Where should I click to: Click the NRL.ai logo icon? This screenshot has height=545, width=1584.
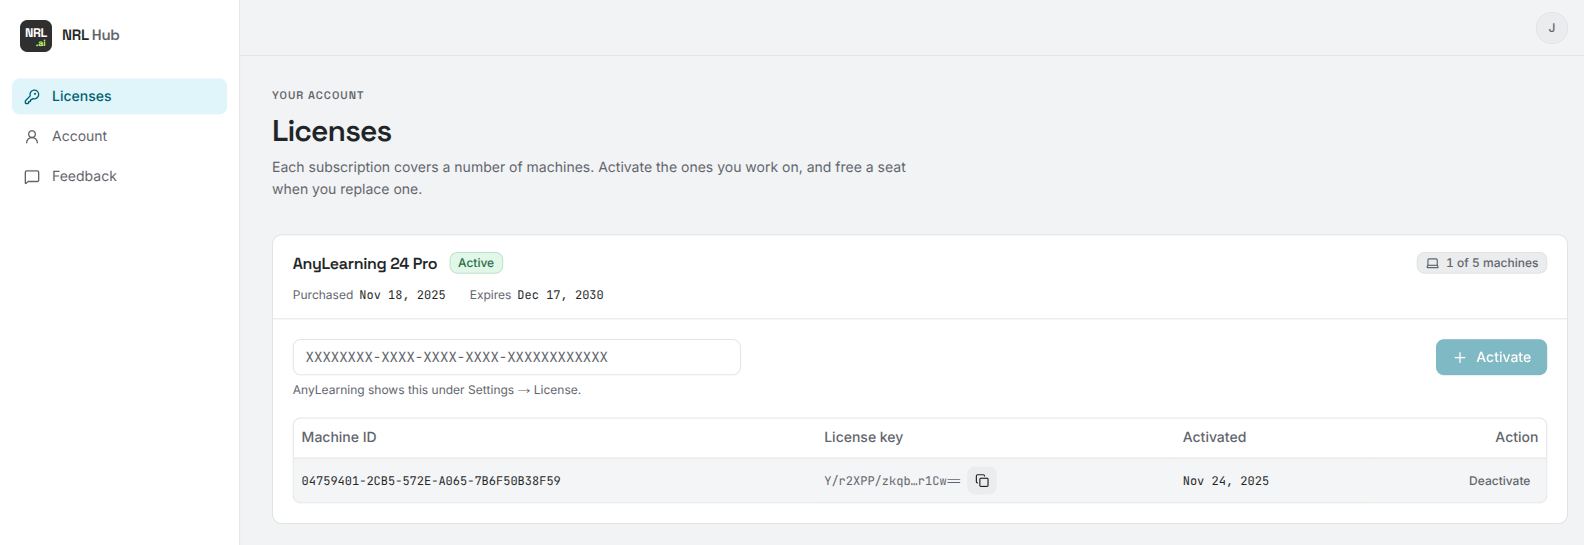pos(36,36)
